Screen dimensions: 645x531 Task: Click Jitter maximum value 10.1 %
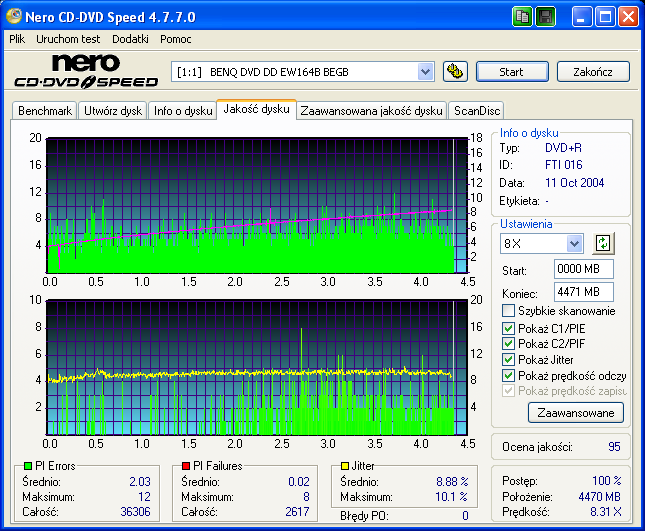coord(451,496)
